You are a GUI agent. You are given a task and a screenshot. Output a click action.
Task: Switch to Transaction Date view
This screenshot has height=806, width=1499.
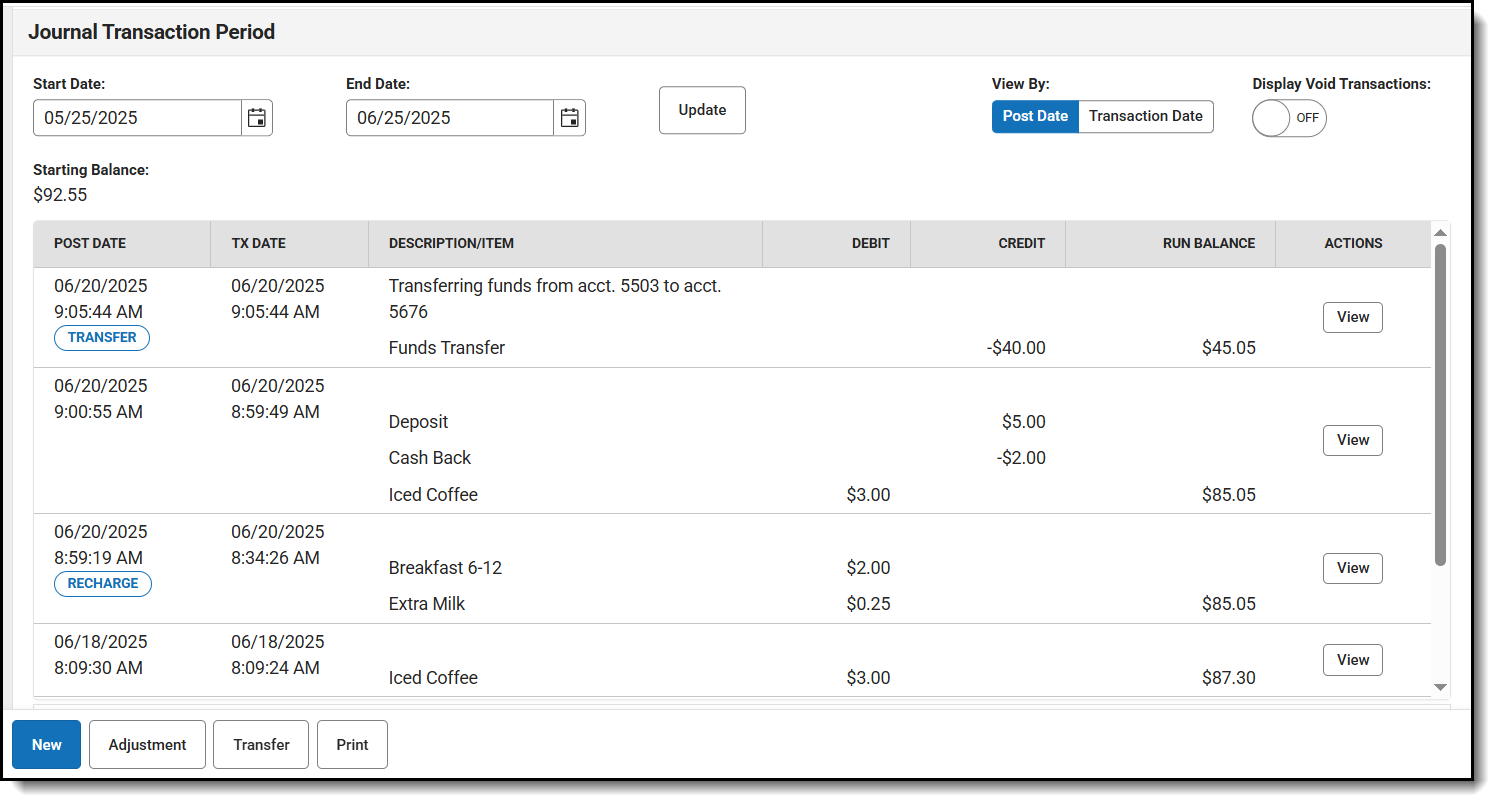coord(1146,116)
